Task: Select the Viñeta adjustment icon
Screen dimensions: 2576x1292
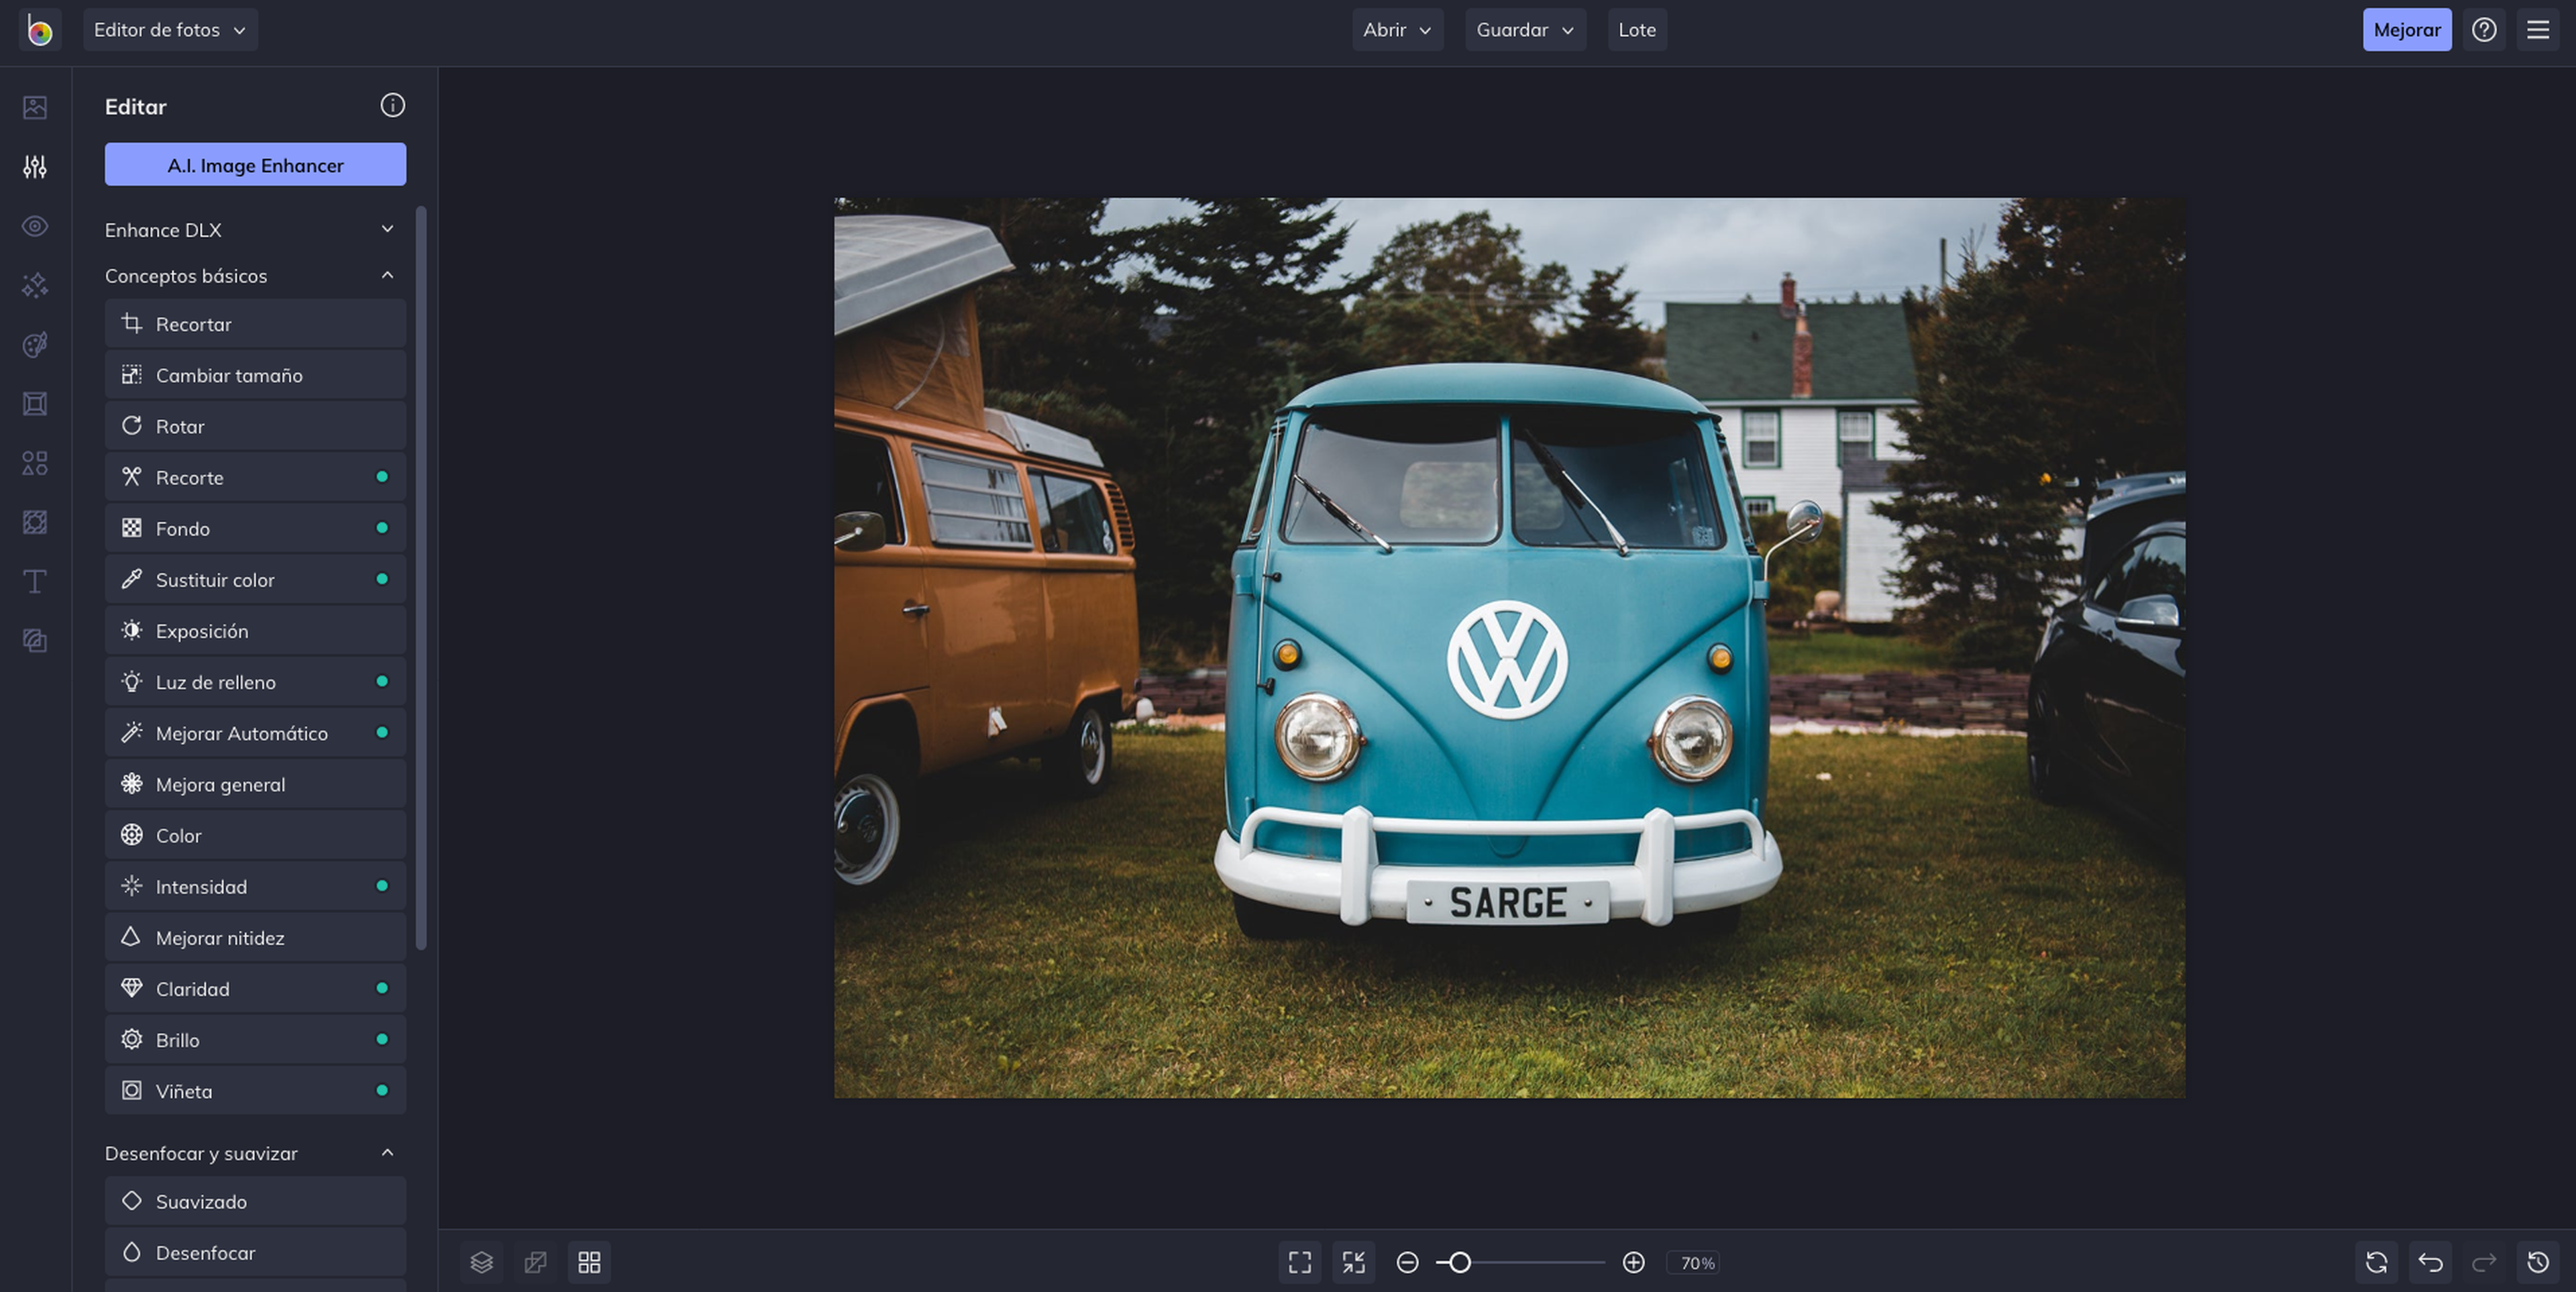Action: pos(130,1091)
